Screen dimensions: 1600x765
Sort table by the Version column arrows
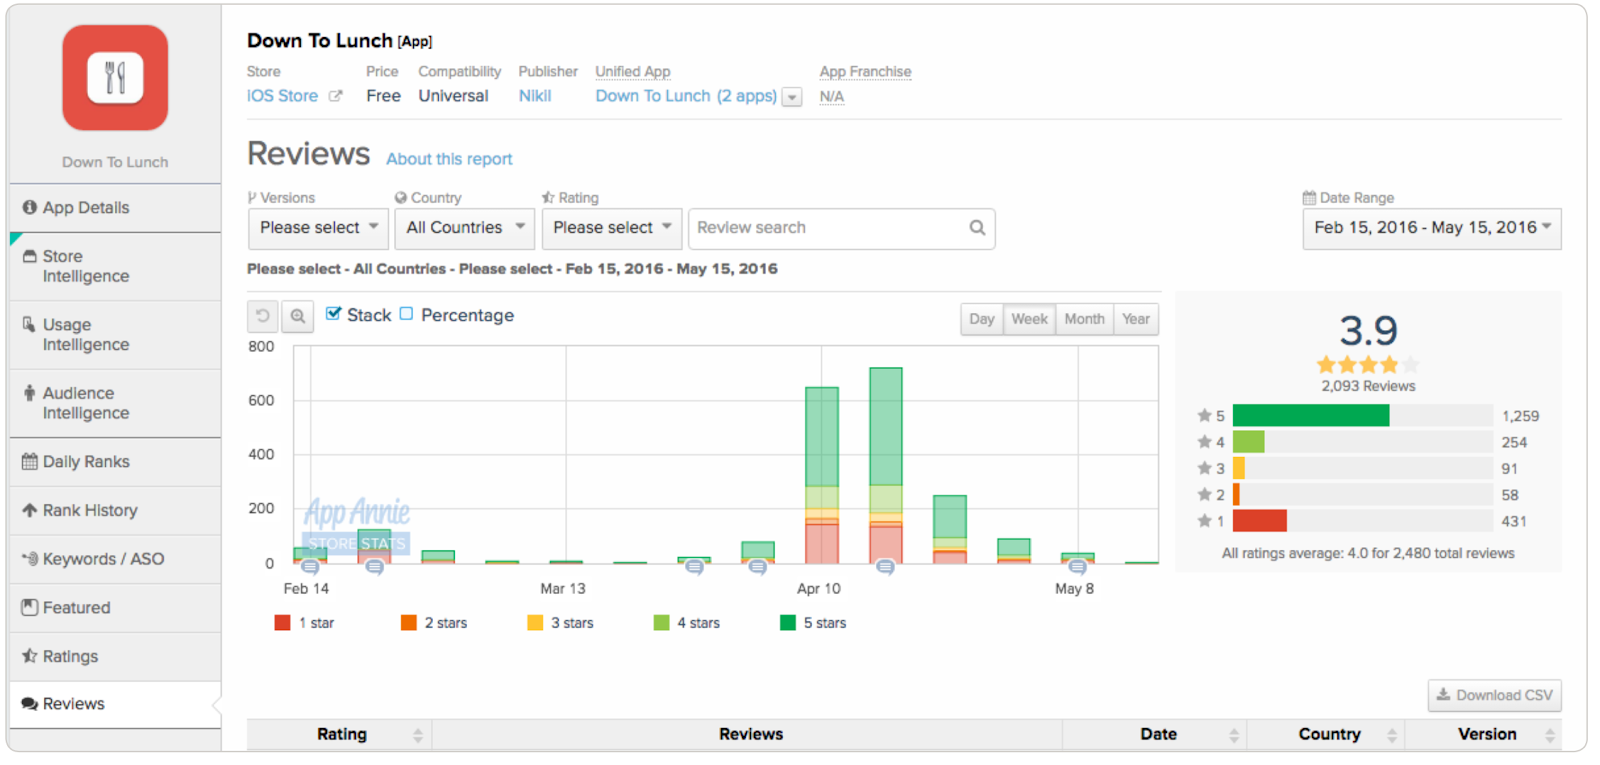[x=1550, y=735]
